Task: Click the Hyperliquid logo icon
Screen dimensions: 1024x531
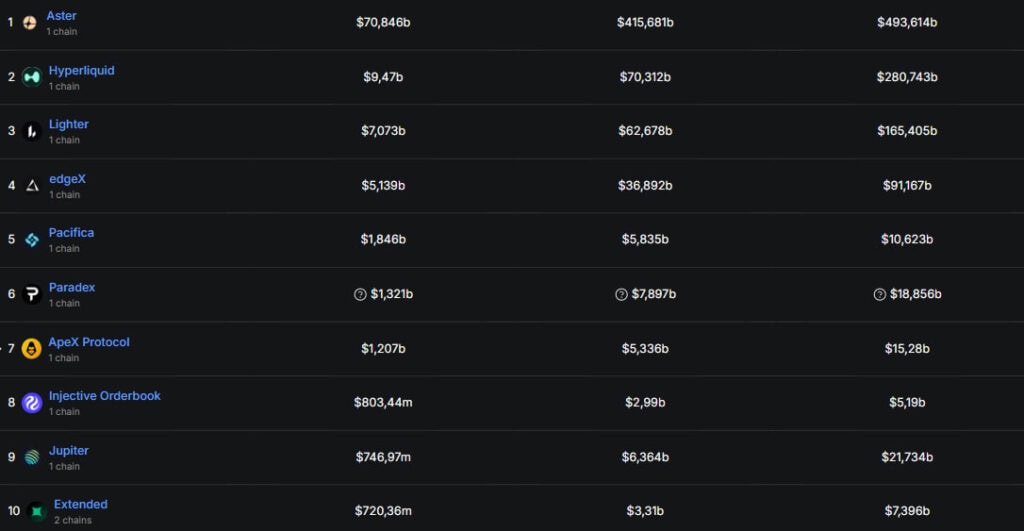Action: click(x=31, y=77)
